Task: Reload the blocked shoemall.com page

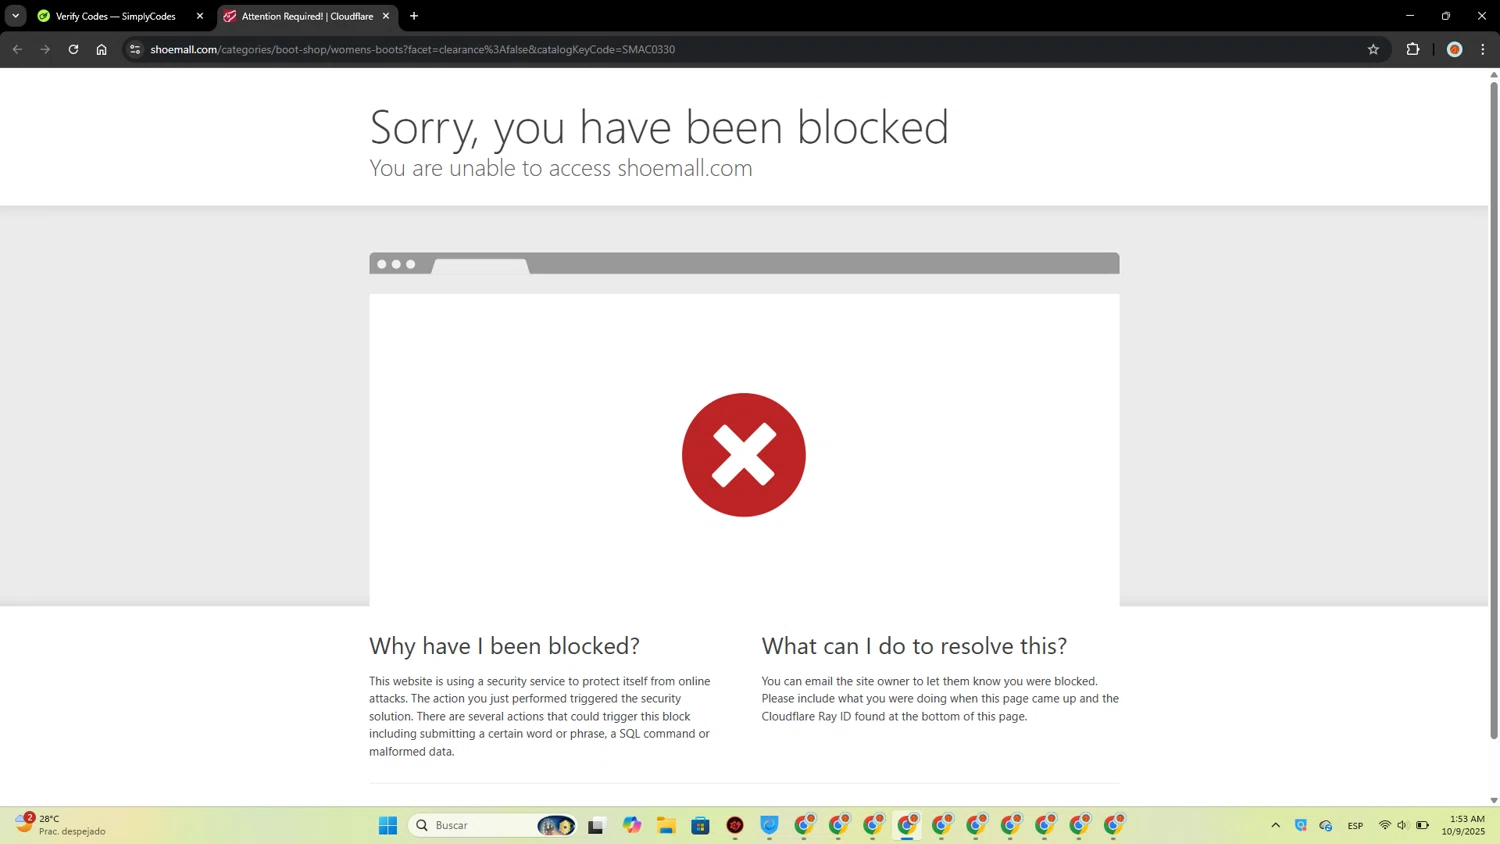Action: pos(73,49)
